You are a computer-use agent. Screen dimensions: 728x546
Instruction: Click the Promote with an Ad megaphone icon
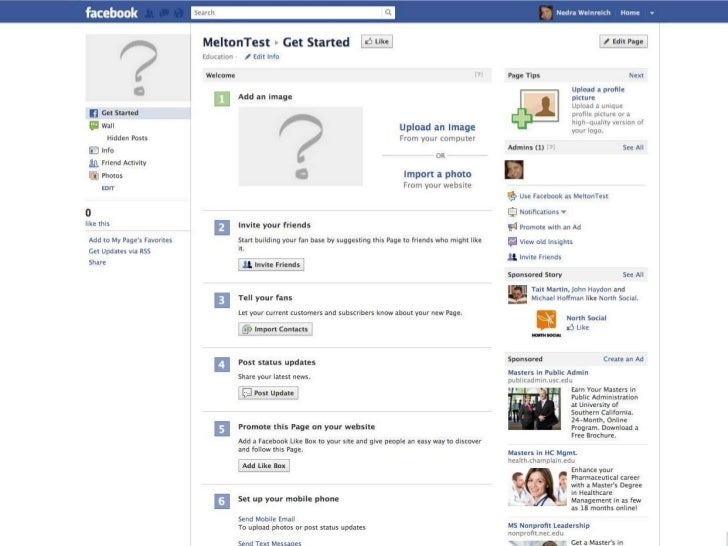(x=512, y=227)
